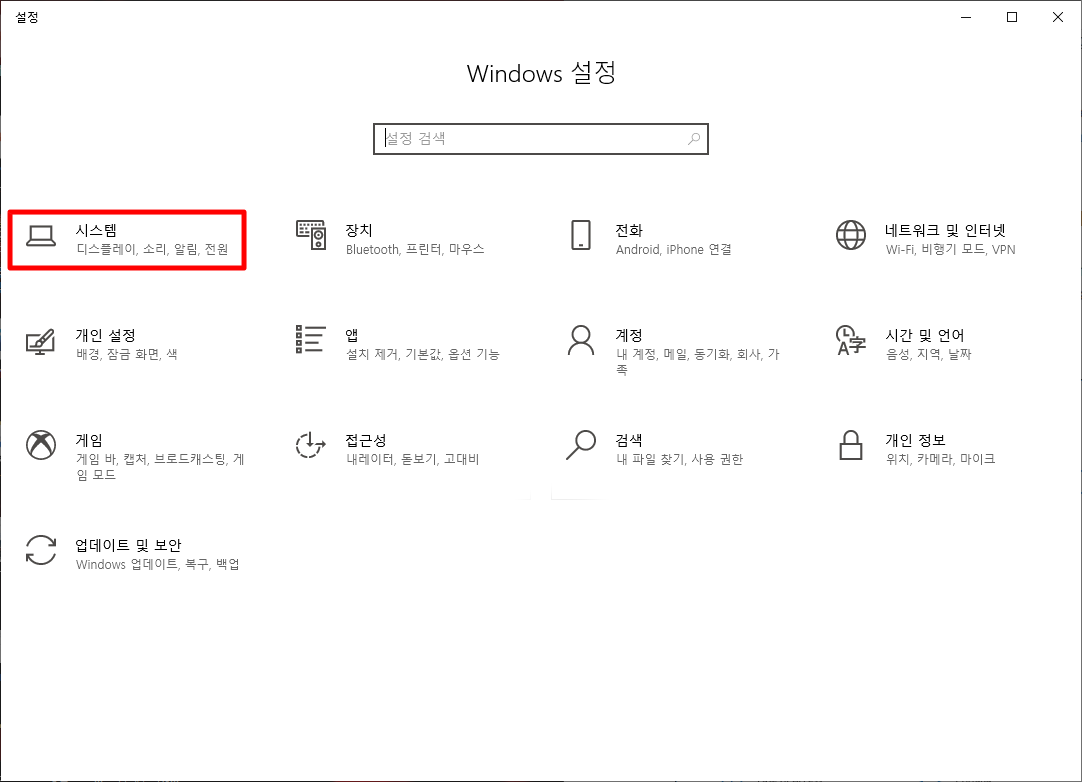Open the 네트워크 및 인터넷 globe icon
Image resolution: width=1082 pixels, height=782 pixels.
[851, 235]
